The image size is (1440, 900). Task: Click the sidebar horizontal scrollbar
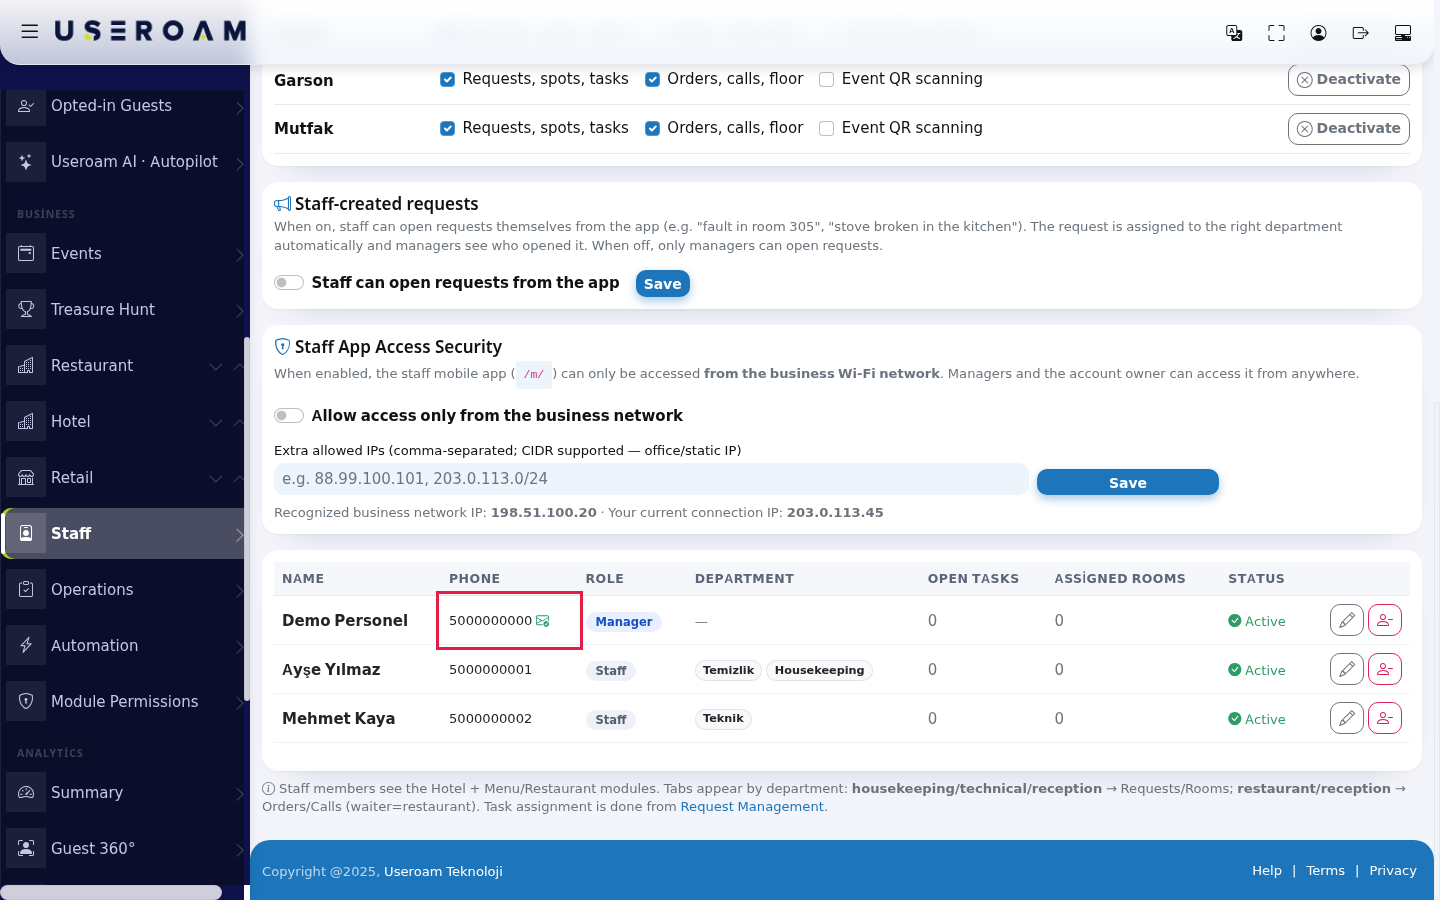point(111,892)
